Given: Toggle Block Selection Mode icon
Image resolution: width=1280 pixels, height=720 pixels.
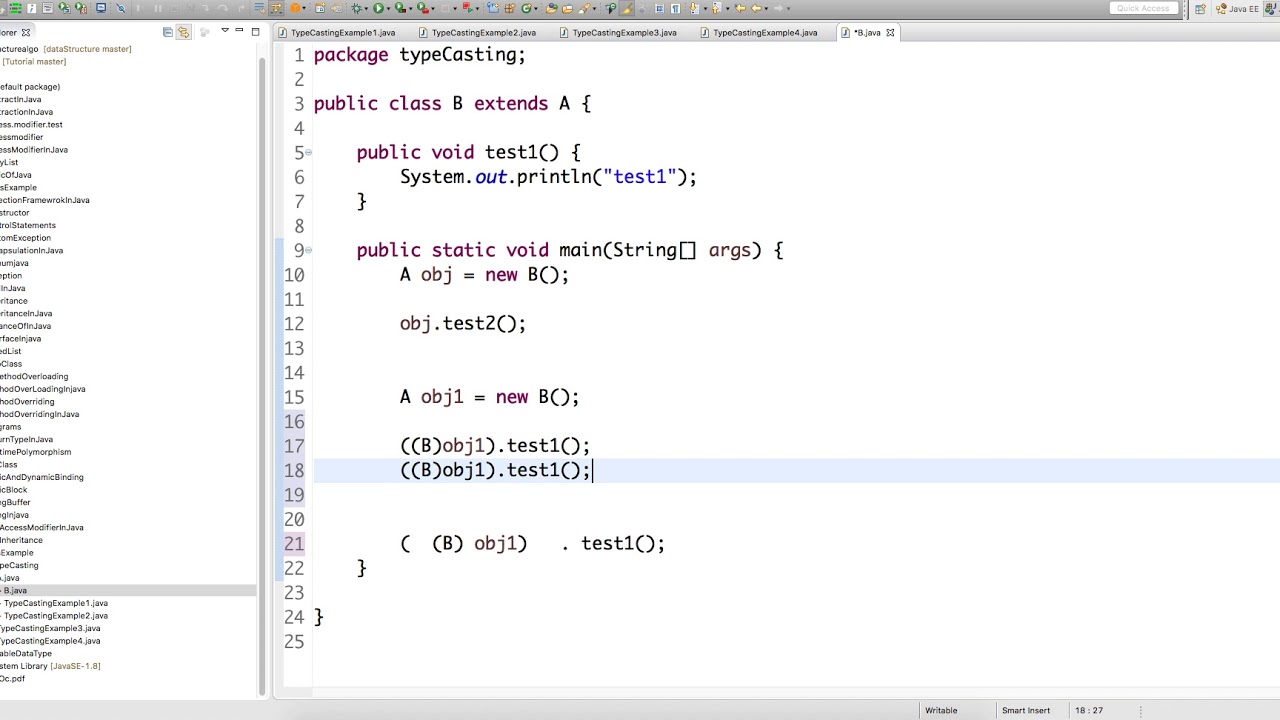Looking at the screenshot, I should tap(659, 8).
